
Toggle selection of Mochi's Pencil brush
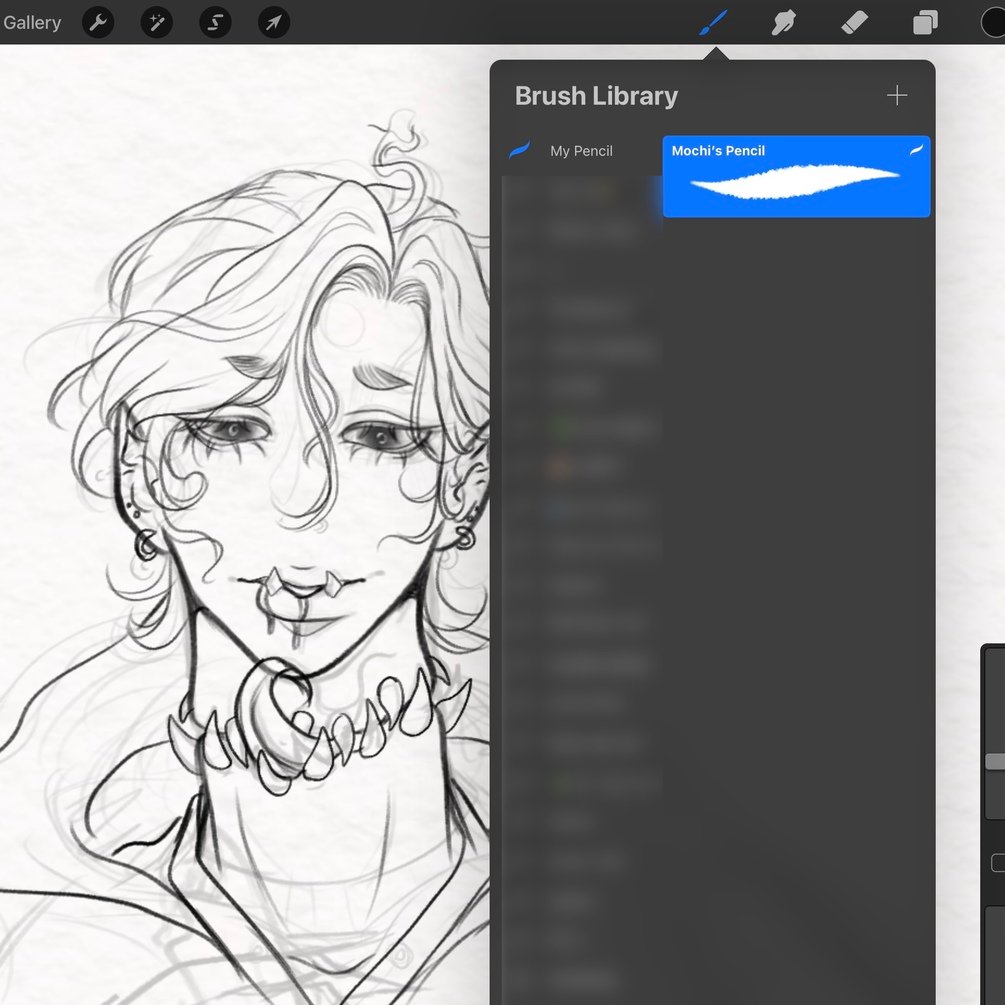796,176
